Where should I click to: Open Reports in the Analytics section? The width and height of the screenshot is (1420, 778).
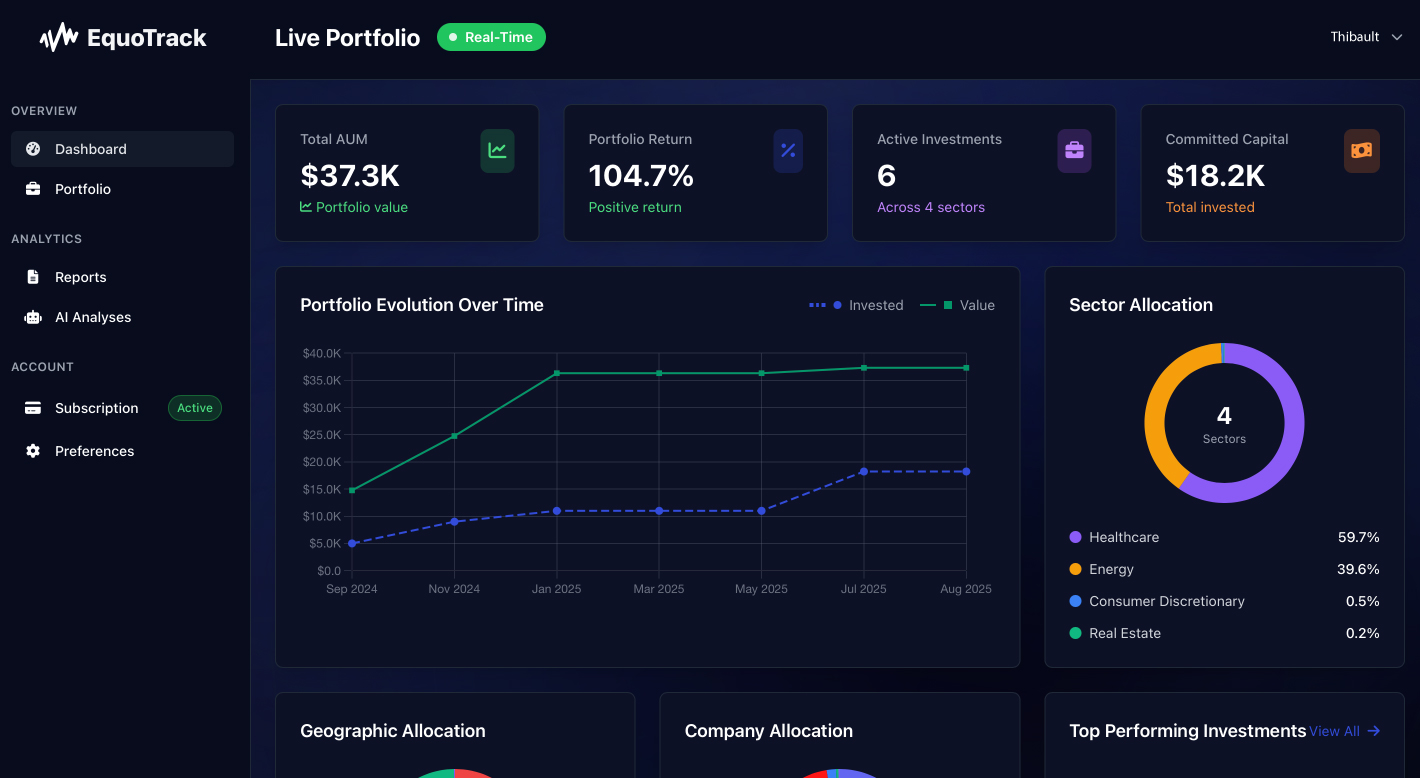pyautogui.click(x=80, y=277)
